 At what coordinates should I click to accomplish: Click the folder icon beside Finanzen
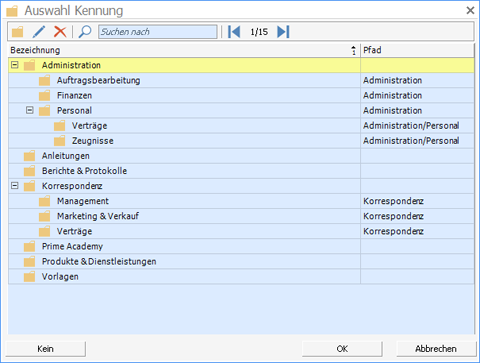pyautogui.click(x=44, y=95)
